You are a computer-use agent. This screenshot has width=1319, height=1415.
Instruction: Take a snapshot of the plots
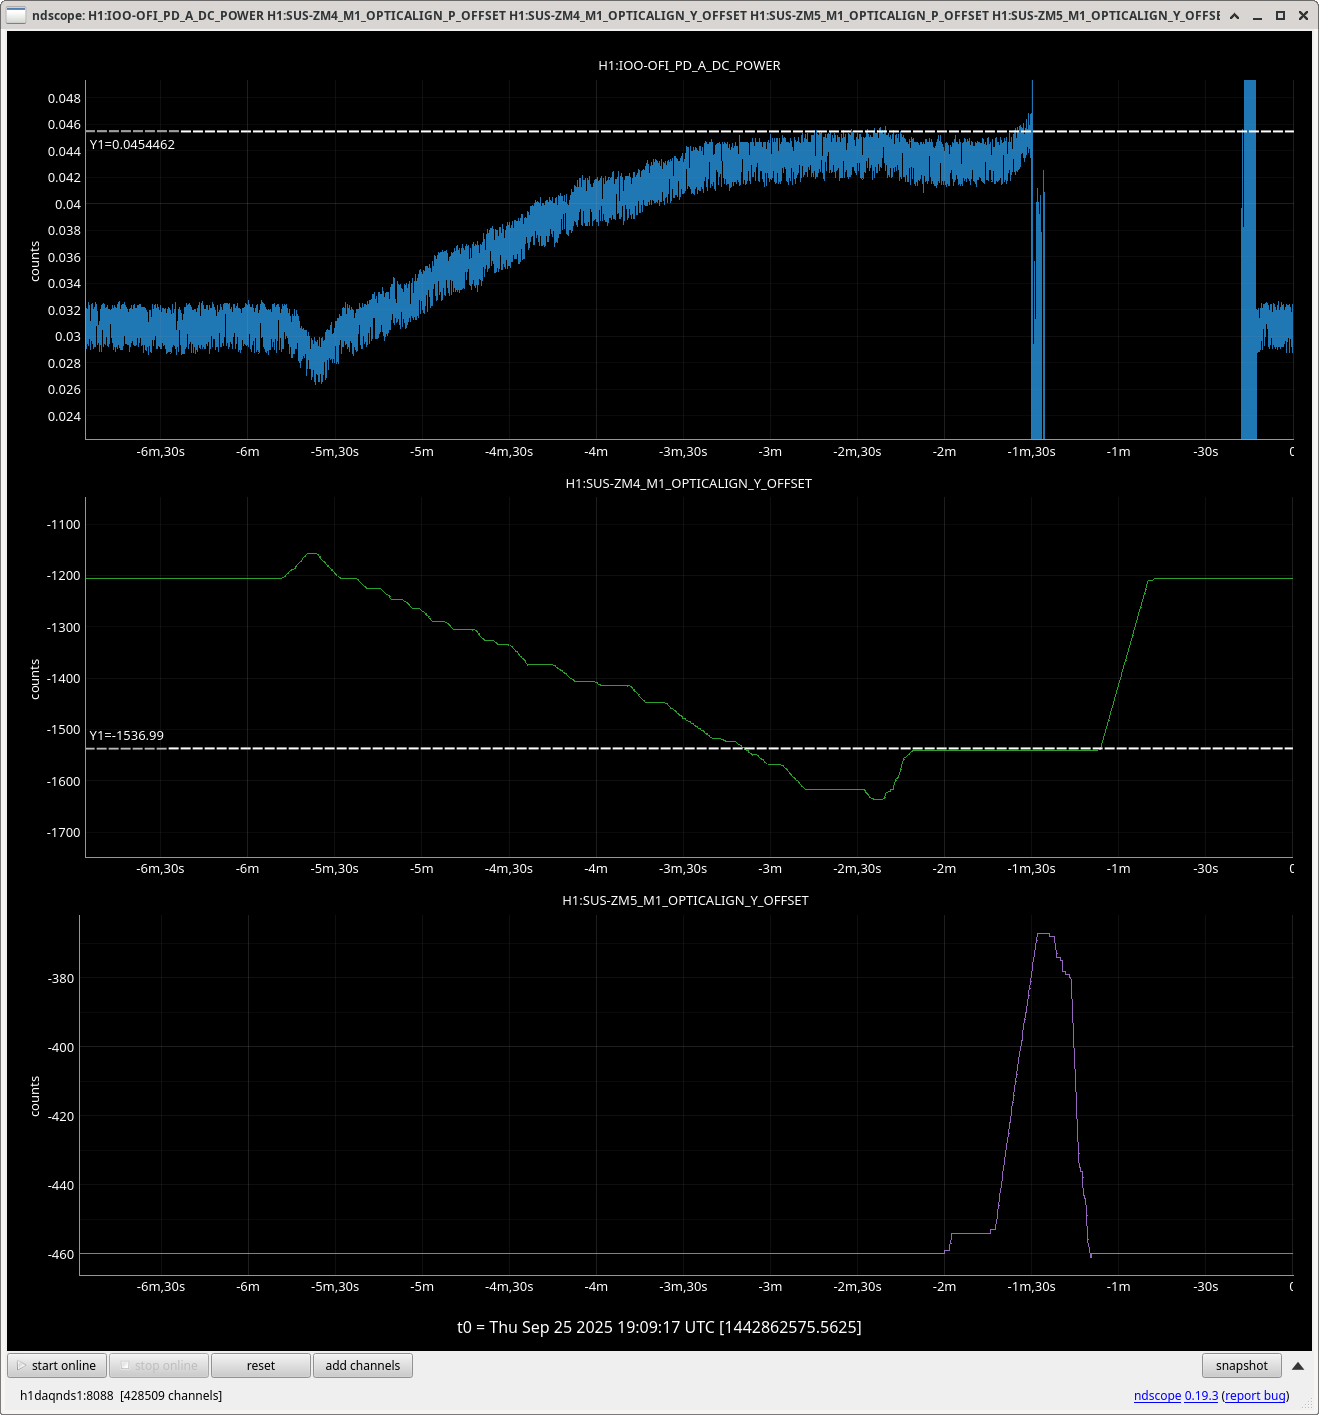point(1241,1366)
